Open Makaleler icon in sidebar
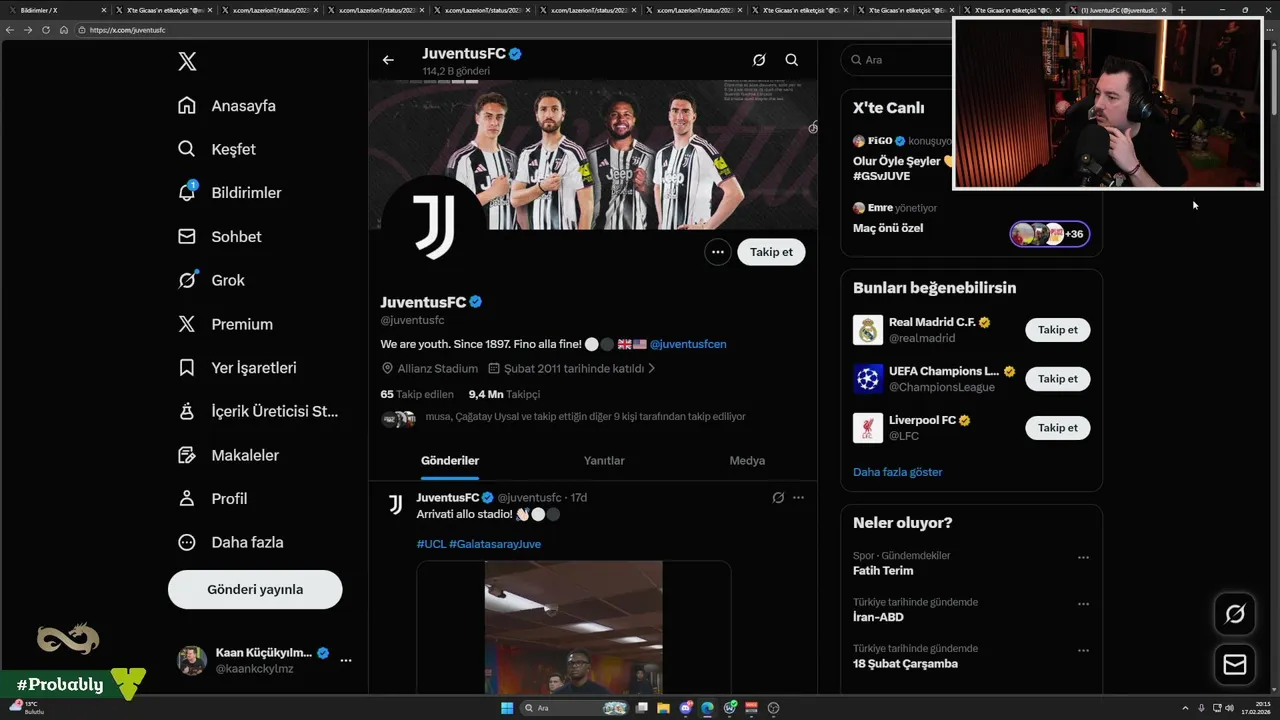This screenshot has height=720, width=1280. 186,455
